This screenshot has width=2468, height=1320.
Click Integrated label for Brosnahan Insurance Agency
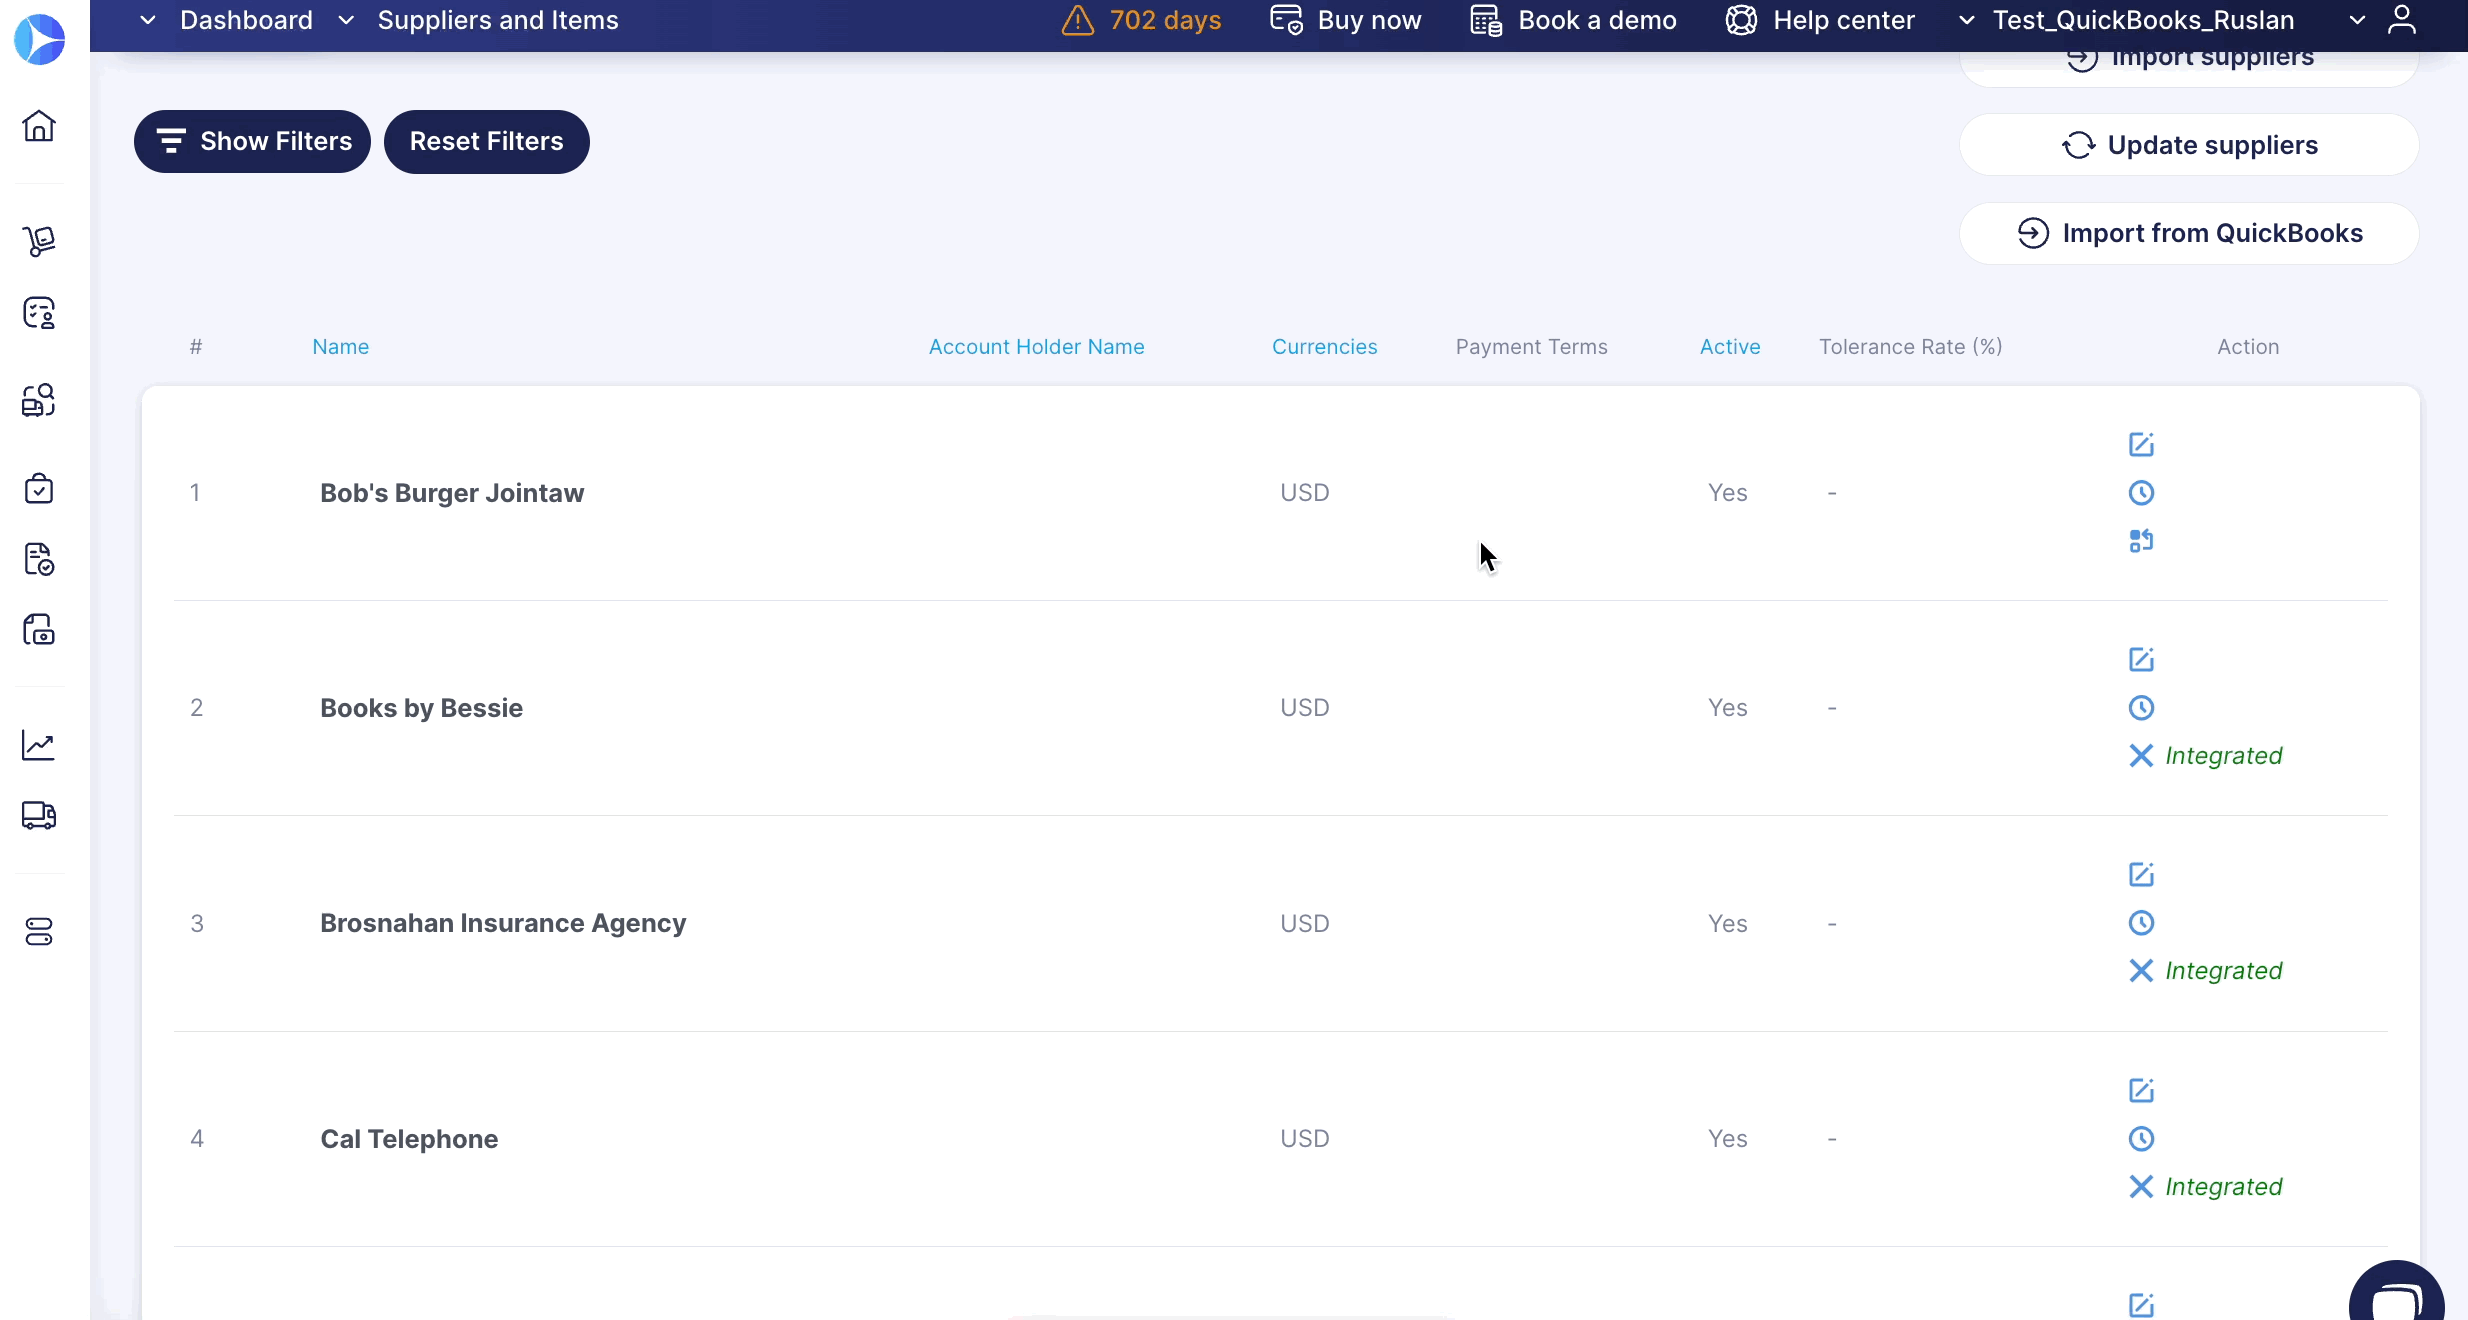(x=2224, y=971)
